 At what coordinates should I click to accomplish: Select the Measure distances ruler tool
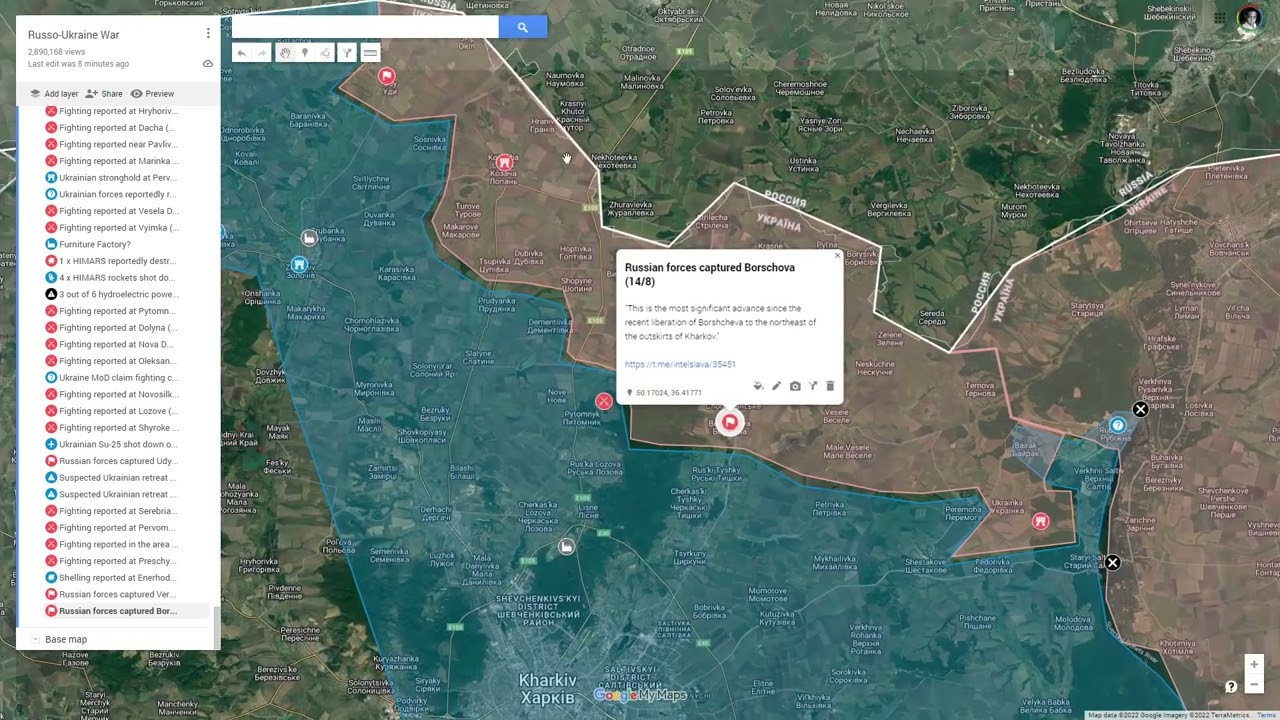click(x=370, y=53)
